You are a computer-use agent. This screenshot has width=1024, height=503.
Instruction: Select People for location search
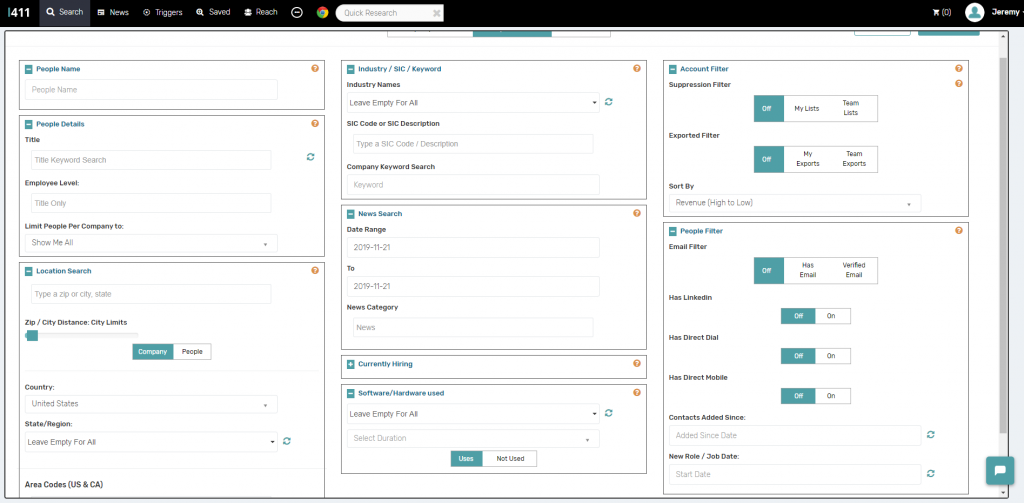(192, 352)
